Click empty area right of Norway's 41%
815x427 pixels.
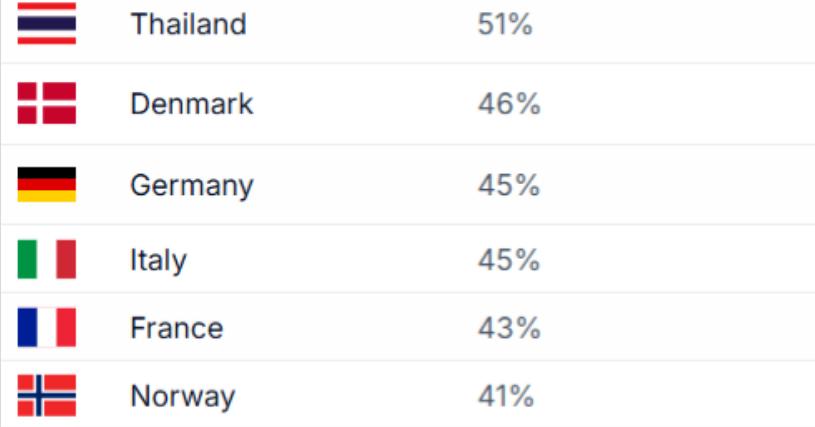[680, 397]
